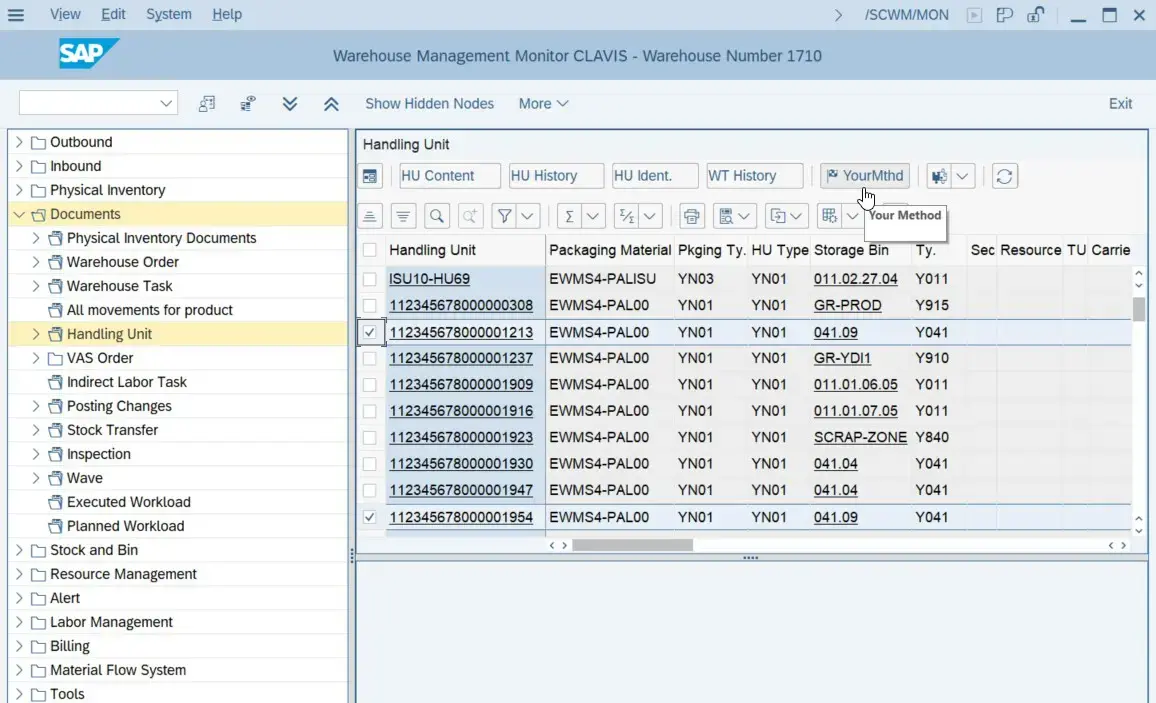Open the Find search icon in the ALV toolbar

[436, 216]
